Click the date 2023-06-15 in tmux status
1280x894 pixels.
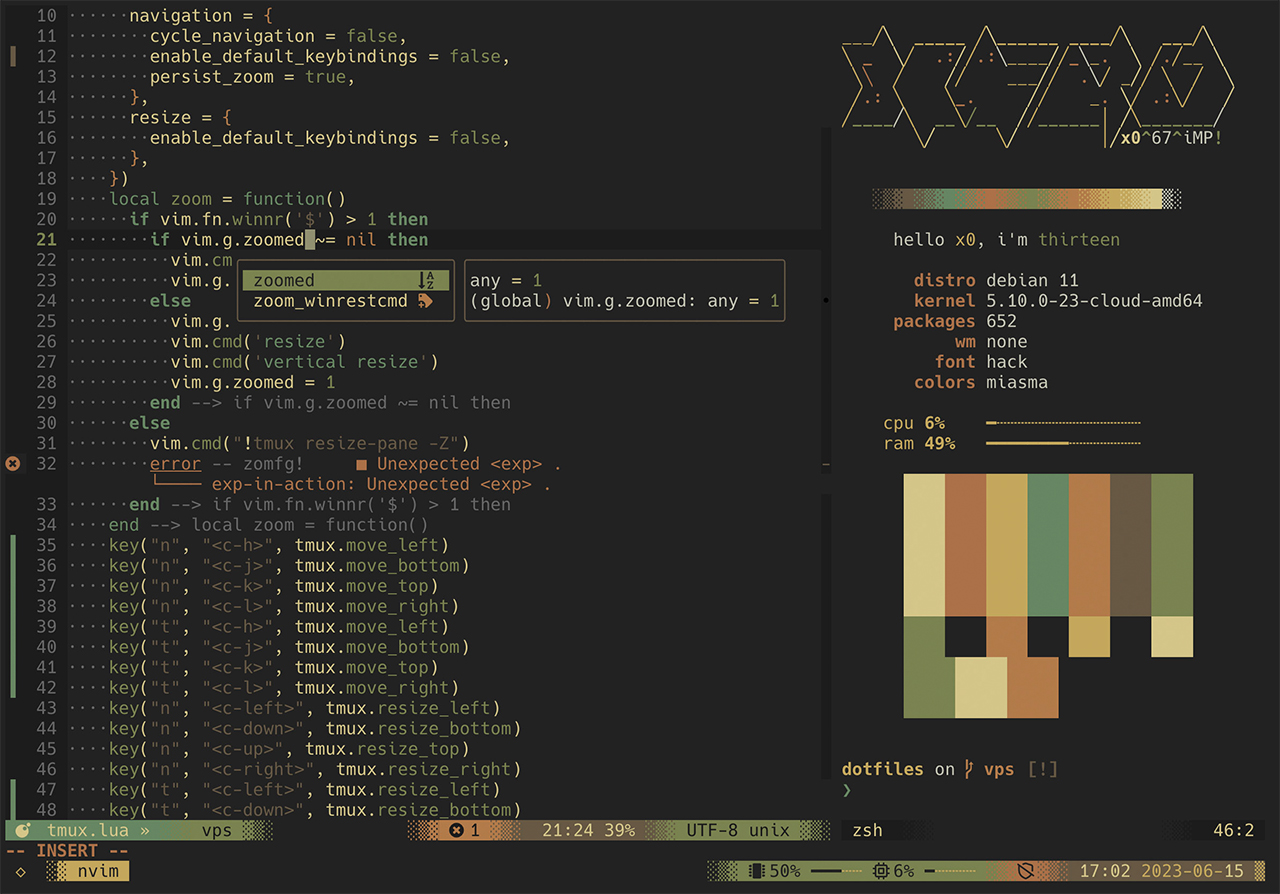1192,871
